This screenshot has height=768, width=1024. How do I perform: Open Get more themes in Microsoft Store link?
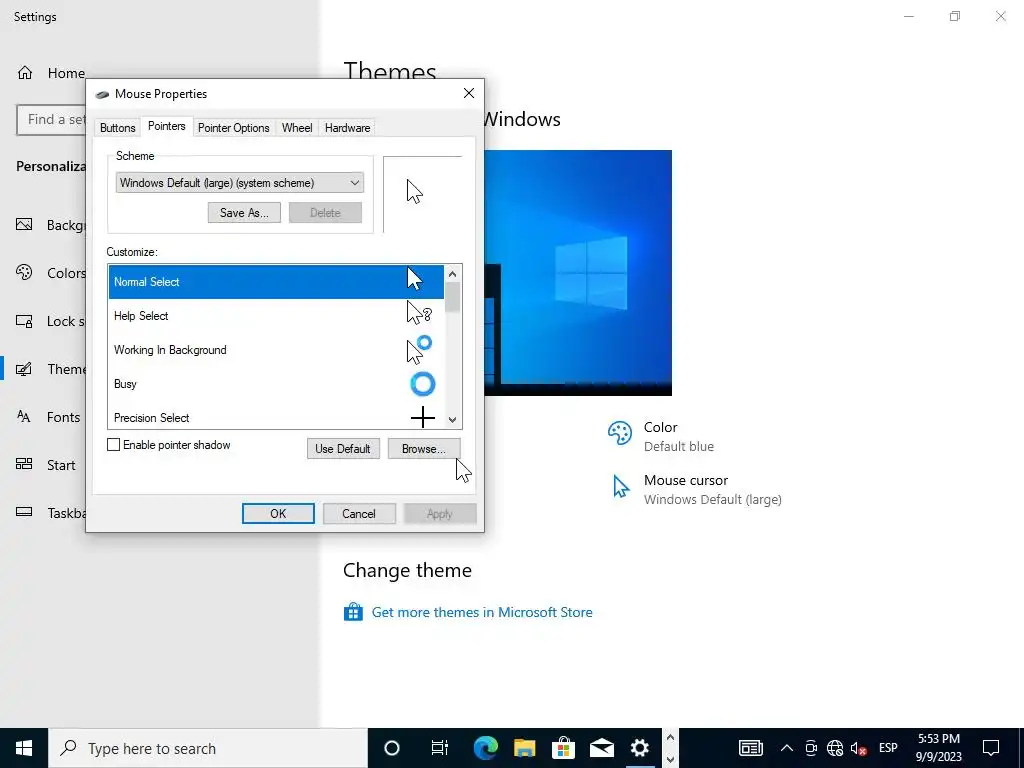[482, 613]
